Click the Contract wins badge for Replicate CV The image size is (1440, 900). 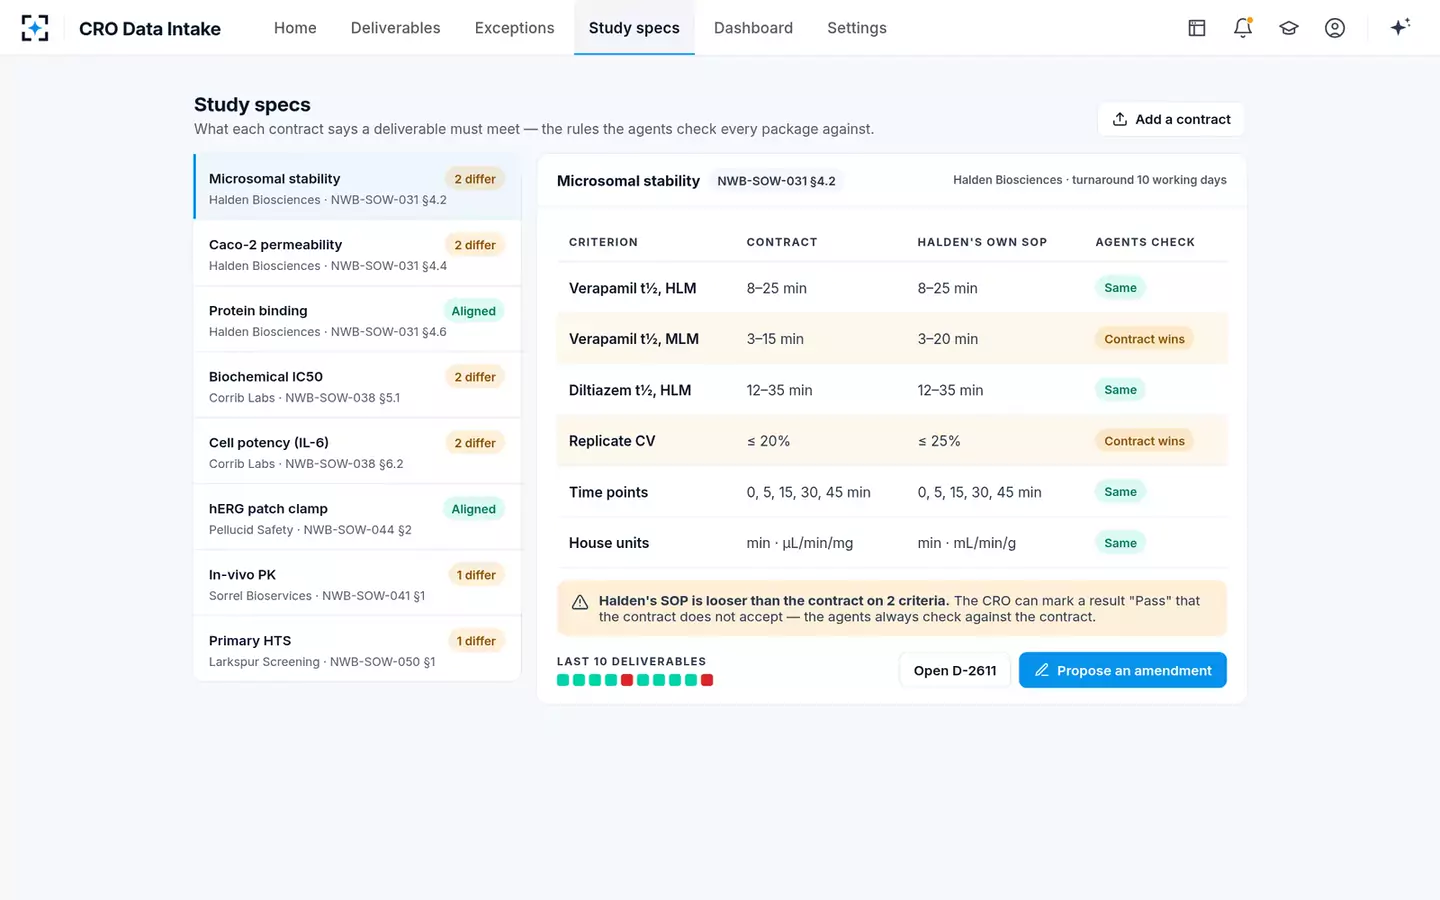point(1144,441)
